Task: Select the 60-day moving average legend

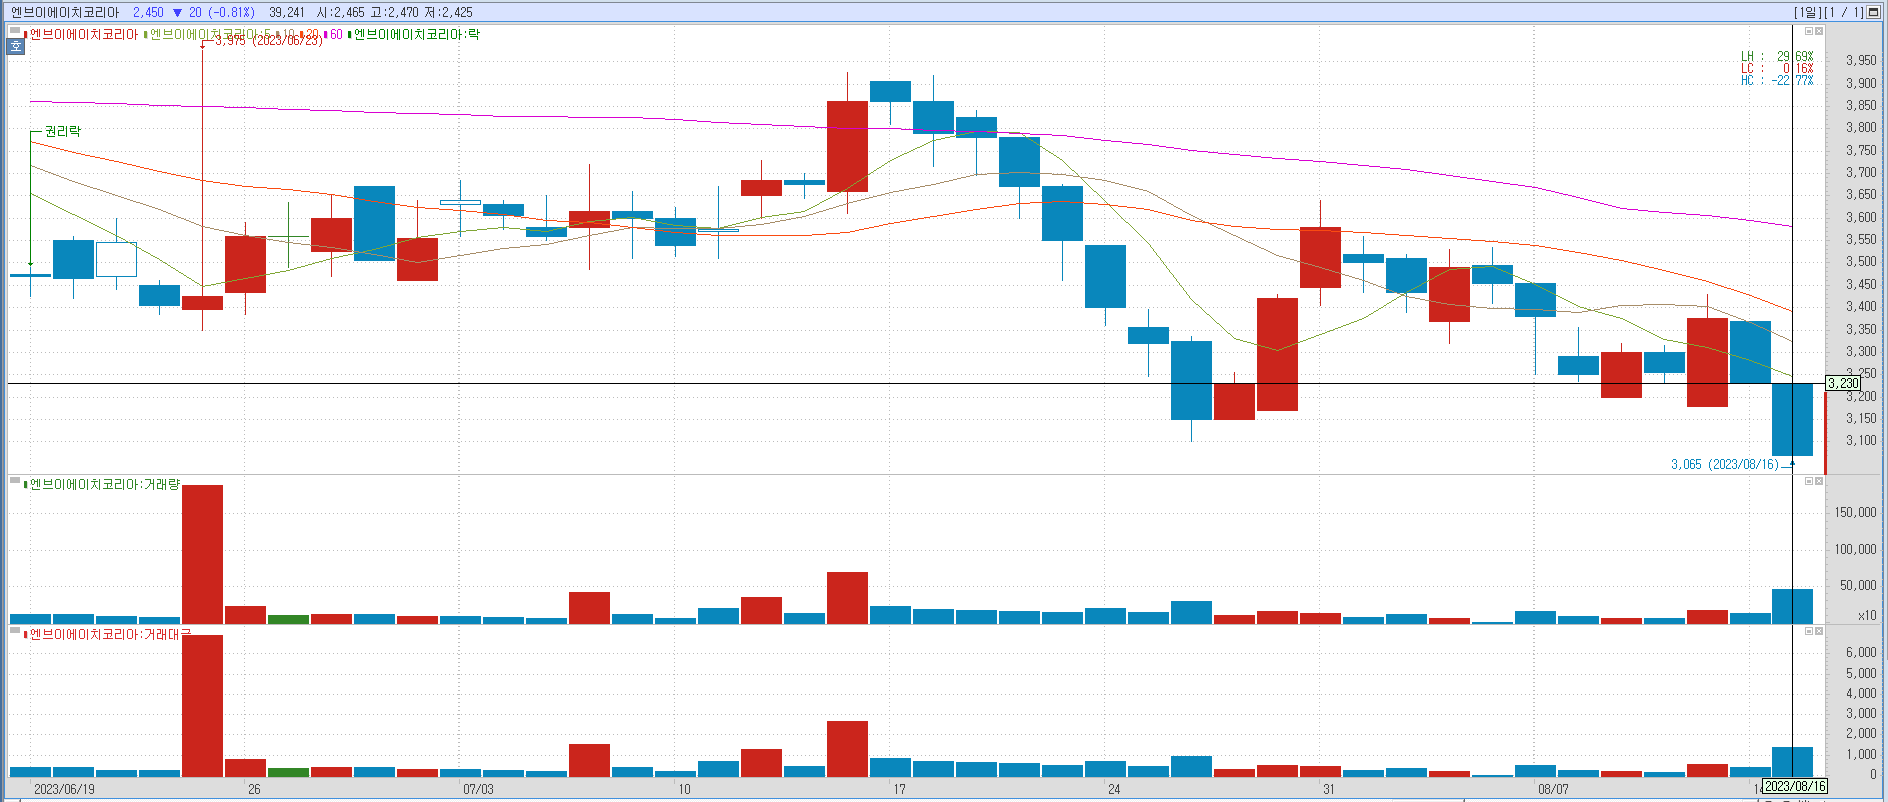Action: click(336, 35)
